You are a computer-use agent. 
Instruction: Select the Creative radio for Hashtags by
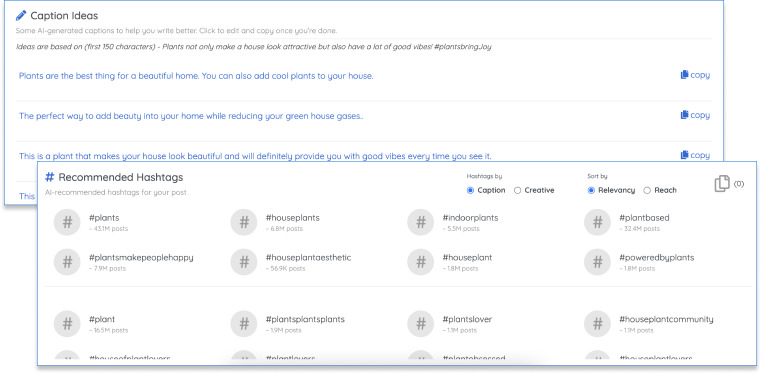(517, 191)
